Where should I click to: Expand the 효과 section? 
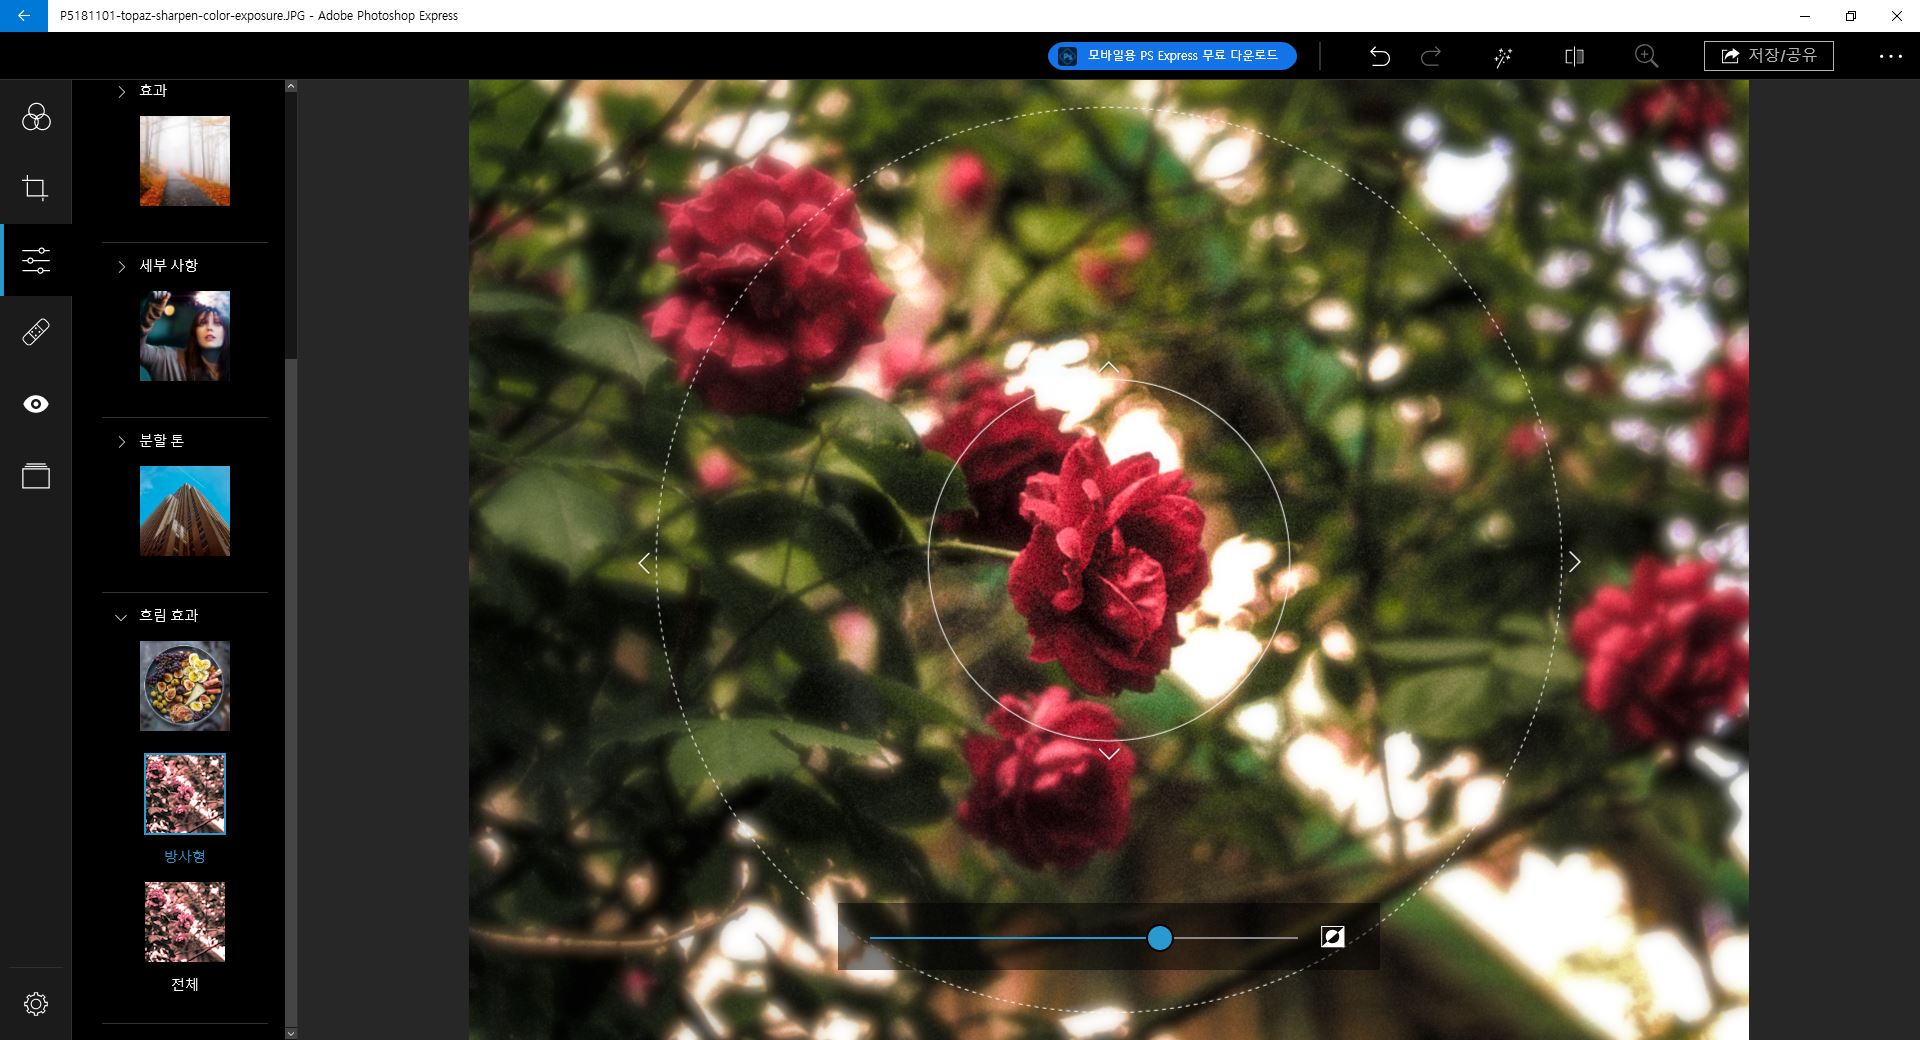tap(122, 91)
